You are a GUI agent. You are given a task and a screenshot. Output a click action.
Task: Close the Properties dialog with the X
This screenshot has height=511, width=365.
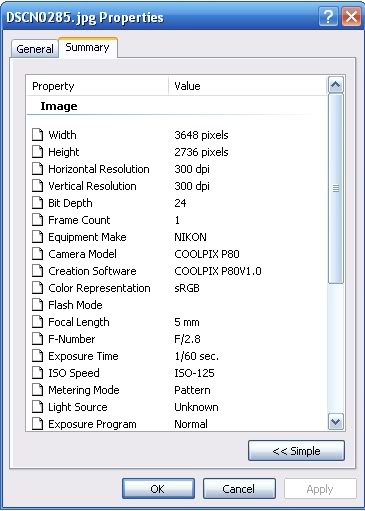[x=351, y=17]
